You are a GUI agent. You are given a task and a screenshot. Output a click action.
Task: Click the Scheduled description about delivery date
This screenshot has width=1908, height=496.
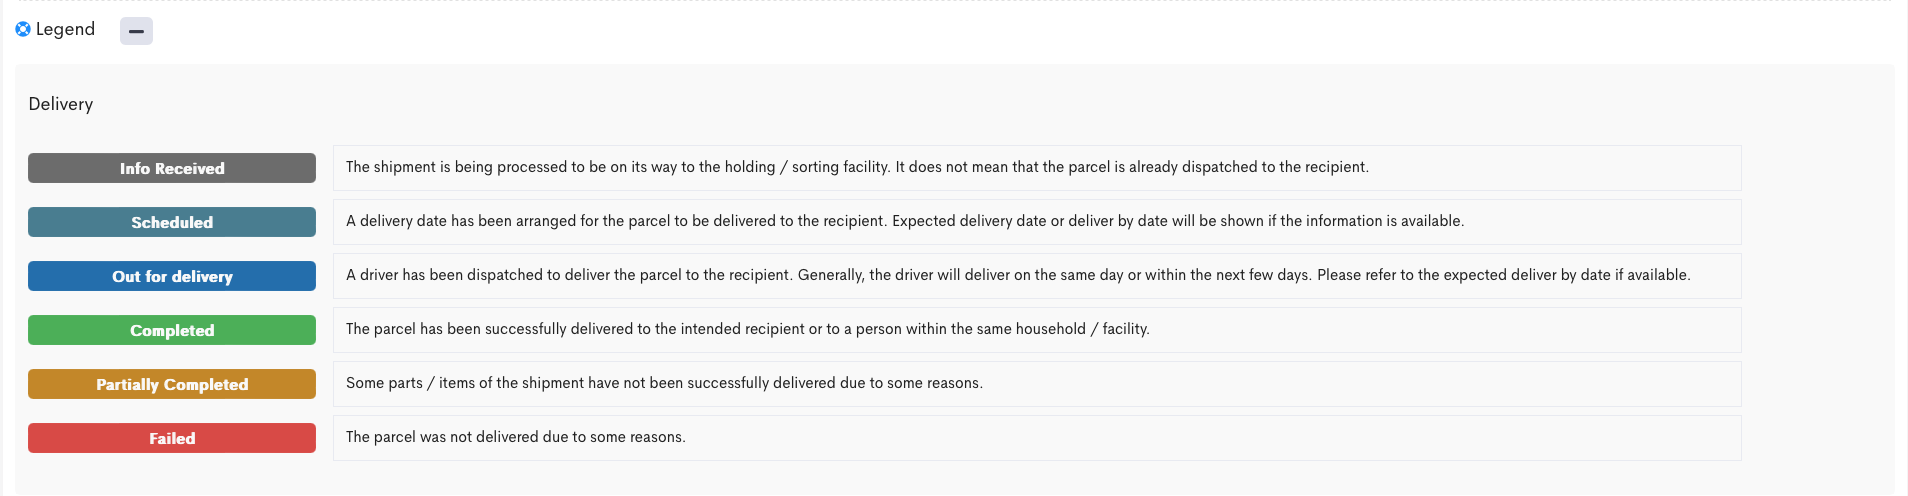pyautogui.click(x=1037, y=222)
